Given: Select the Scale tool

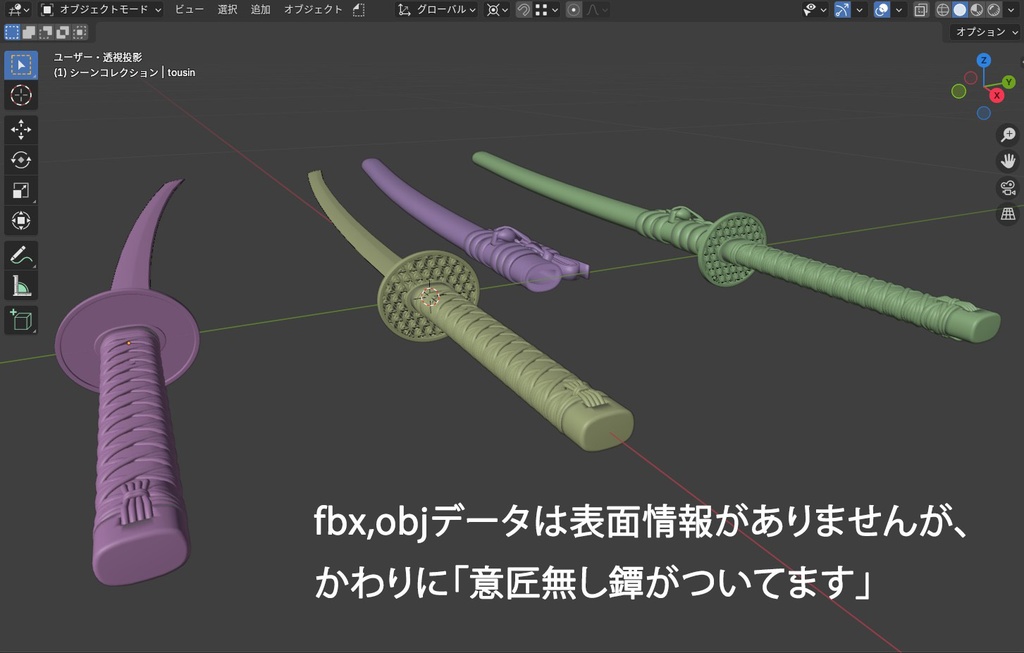Looking at the screenshot, I should (x=21, y=191).
